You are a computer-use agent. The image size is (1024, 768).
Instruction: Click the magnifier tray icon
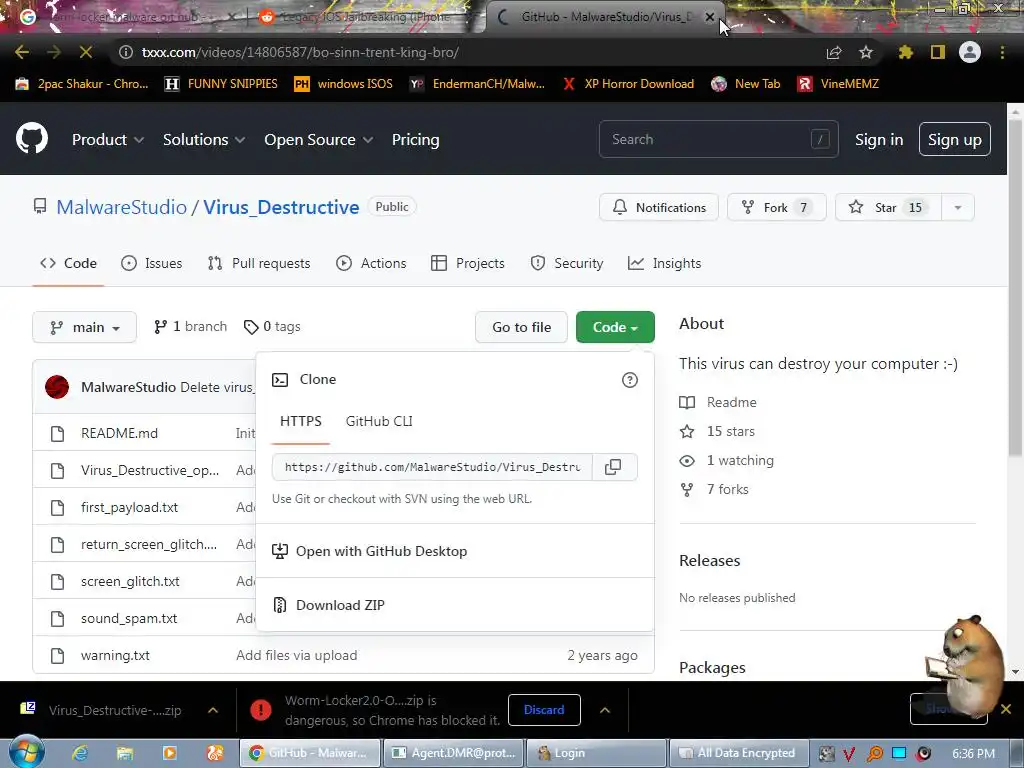pos(874,754)
